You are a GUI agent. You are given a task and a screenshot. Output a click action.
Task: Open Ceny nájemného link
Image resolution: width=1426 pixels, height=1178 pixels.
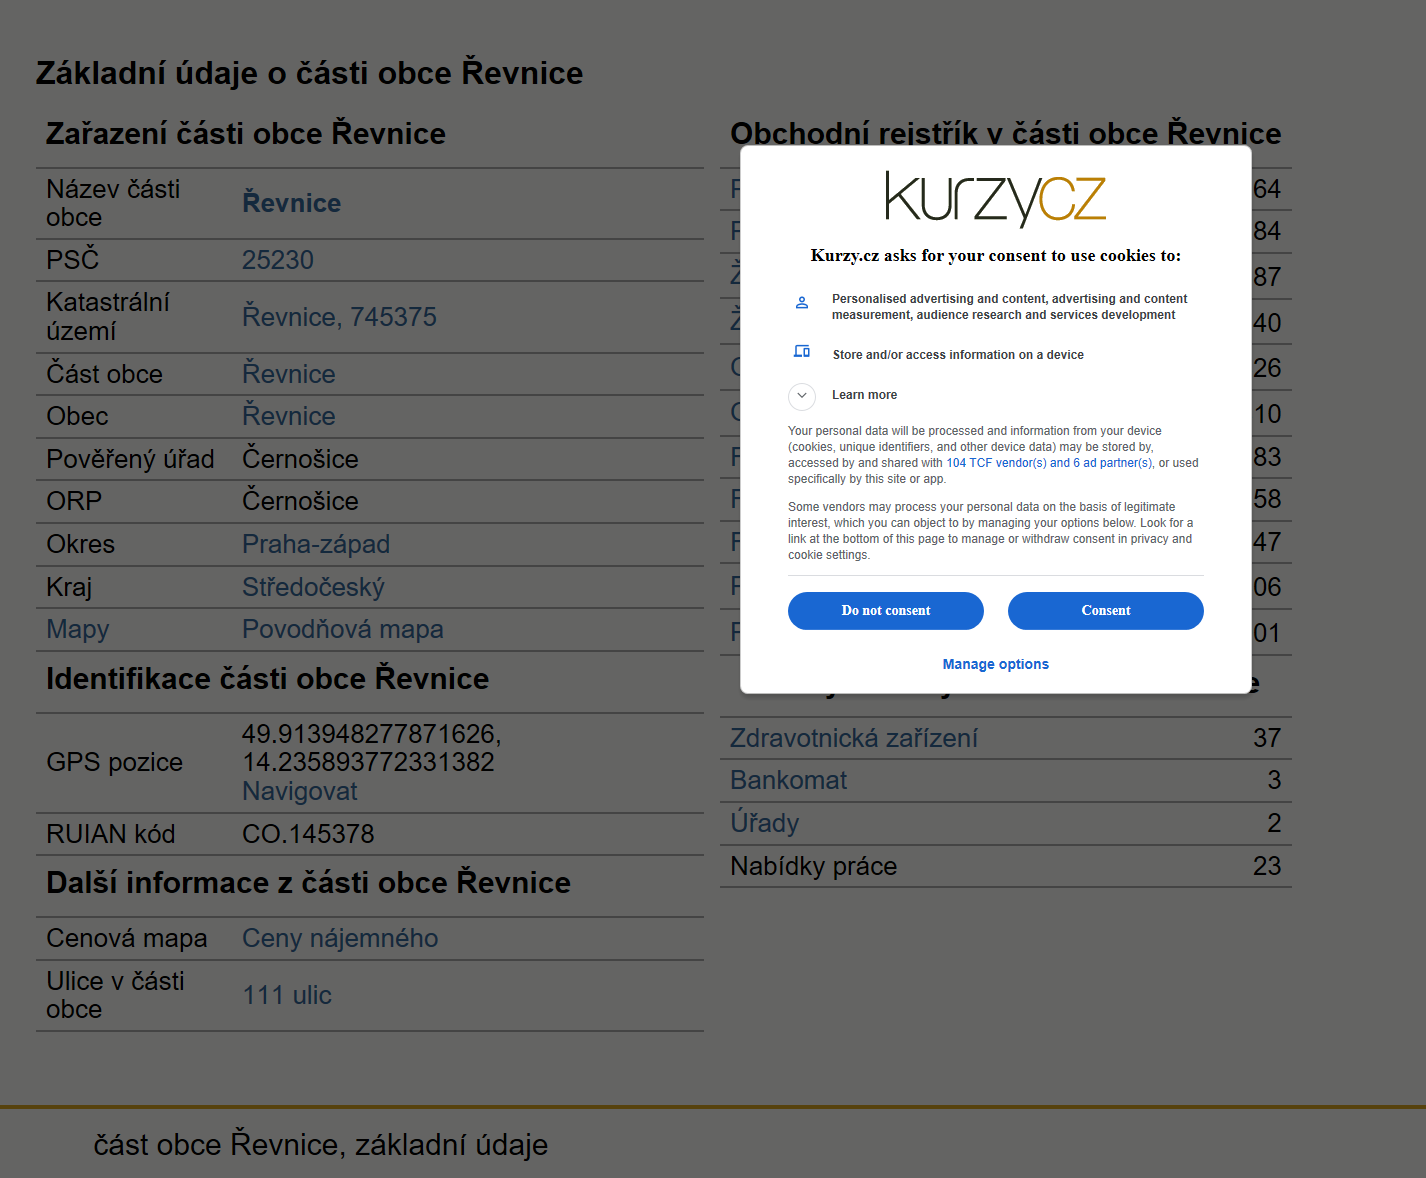click(340, 938)
